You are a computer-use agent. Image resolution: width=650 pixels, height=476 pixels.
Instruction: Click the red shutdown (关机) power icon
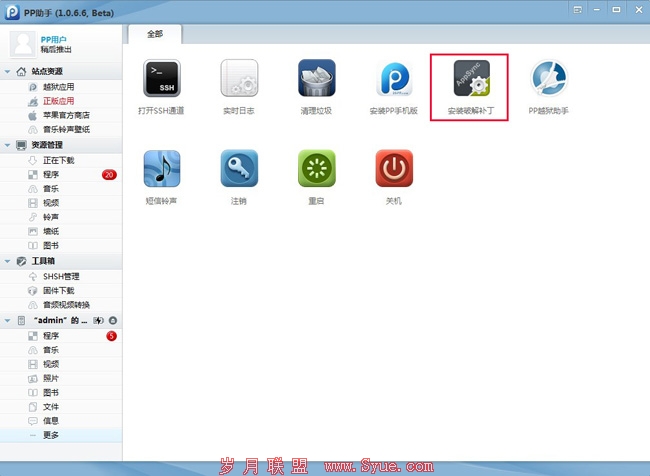[394, 168]
